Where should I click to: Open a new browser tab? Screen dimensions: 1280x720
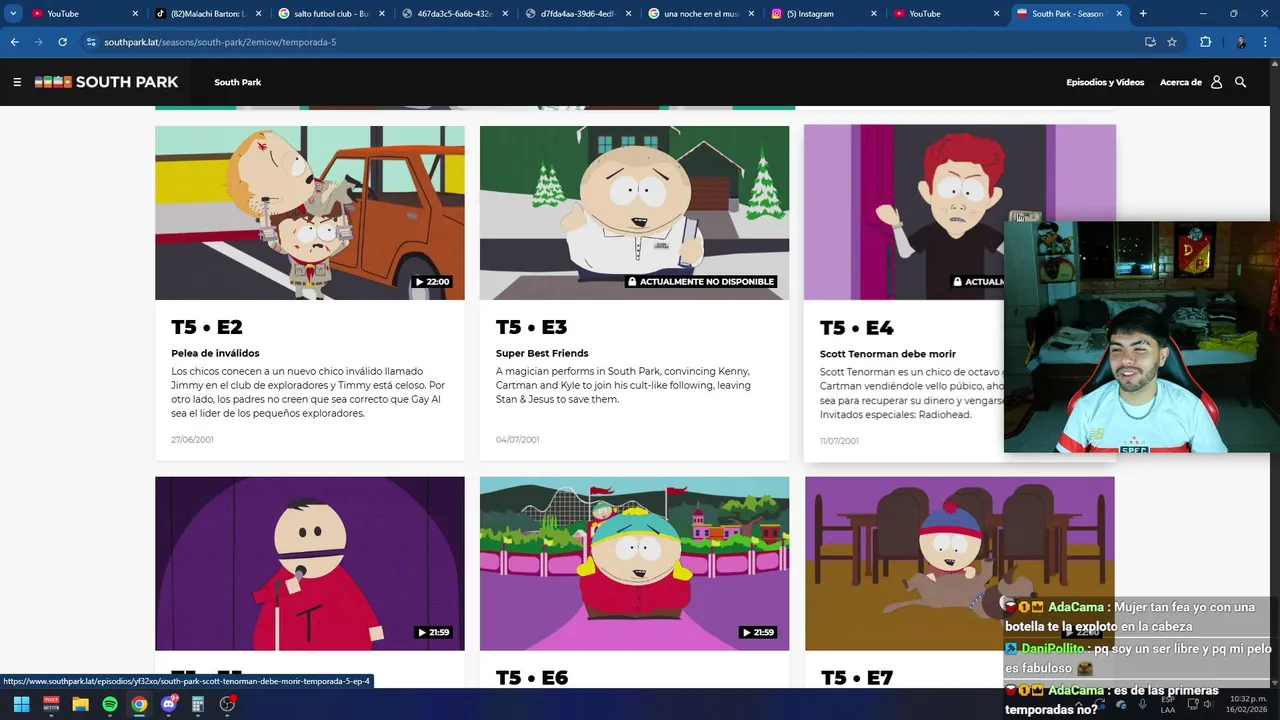click(1143, 13)
